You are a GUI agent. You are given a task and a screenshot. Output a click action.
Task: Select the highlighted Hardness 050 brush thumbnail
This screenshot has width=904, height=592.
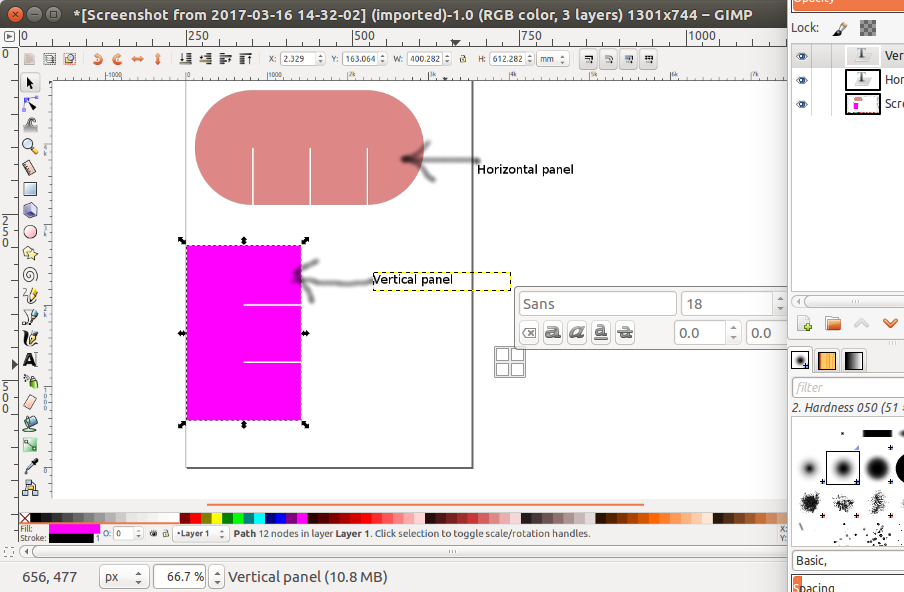[x=843, y=467]
